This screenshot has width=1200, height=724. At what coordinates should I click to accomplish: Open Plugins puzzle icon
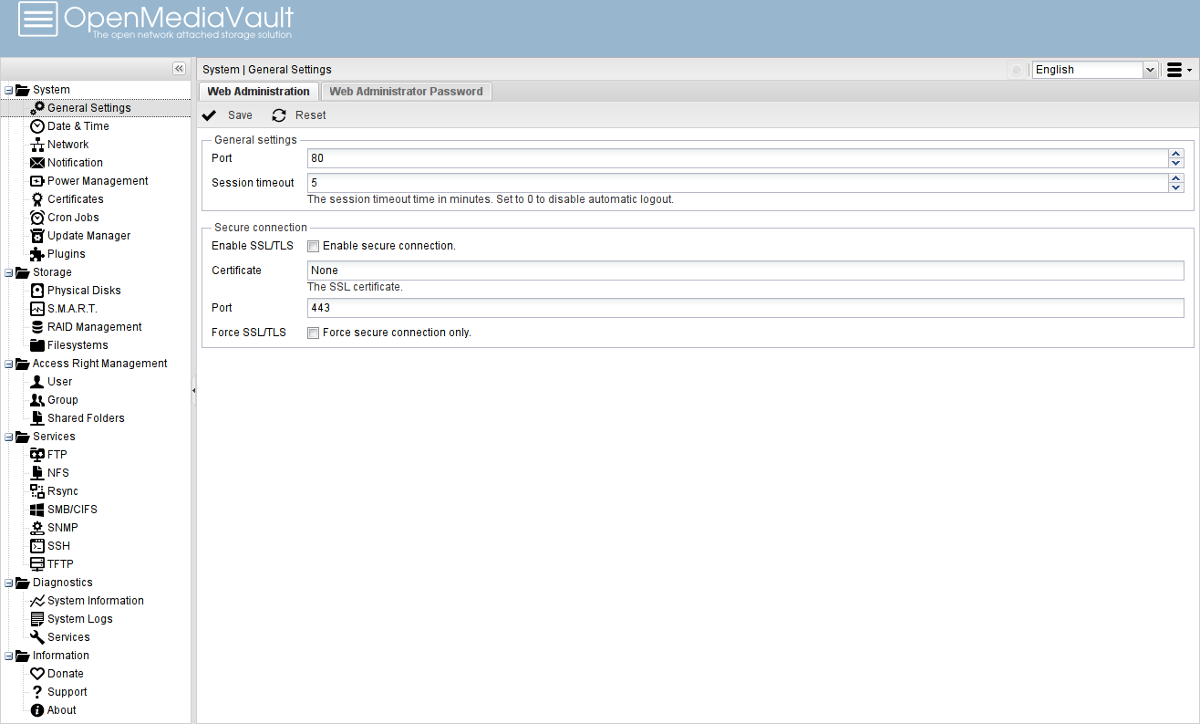tap(38, 254)
